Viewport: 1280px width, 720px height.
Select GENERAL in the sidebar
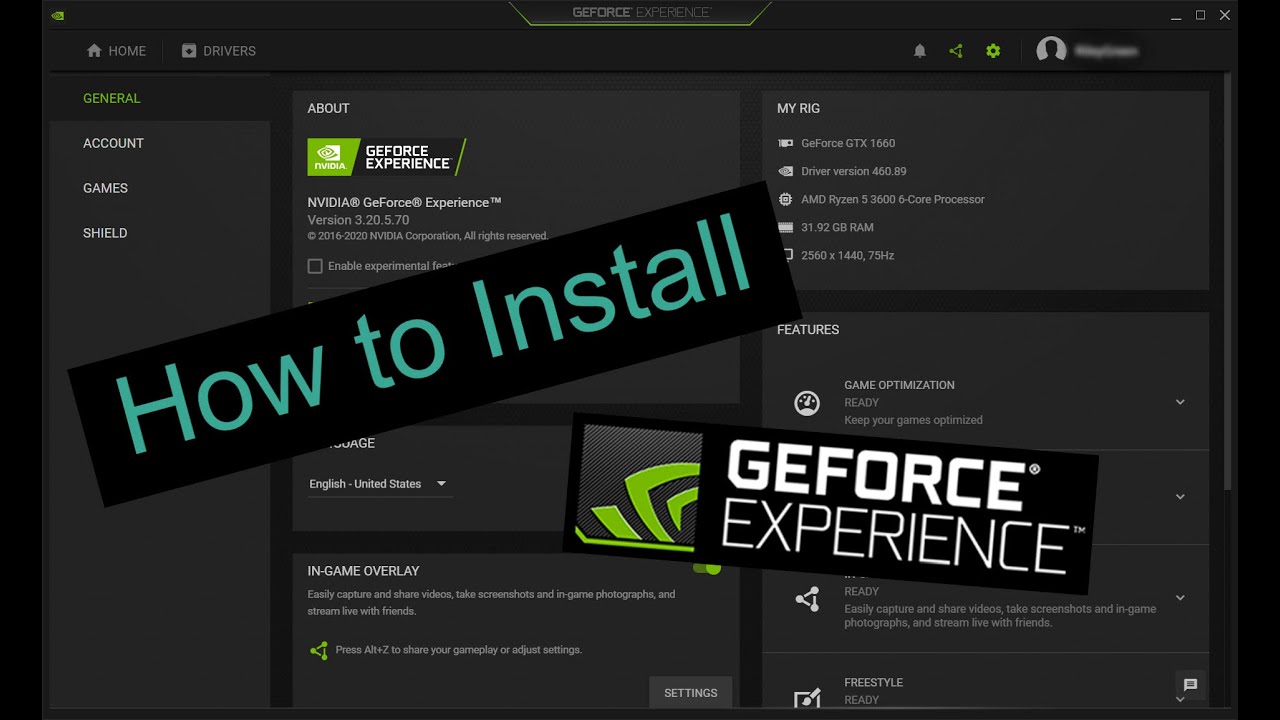[112, 98]
